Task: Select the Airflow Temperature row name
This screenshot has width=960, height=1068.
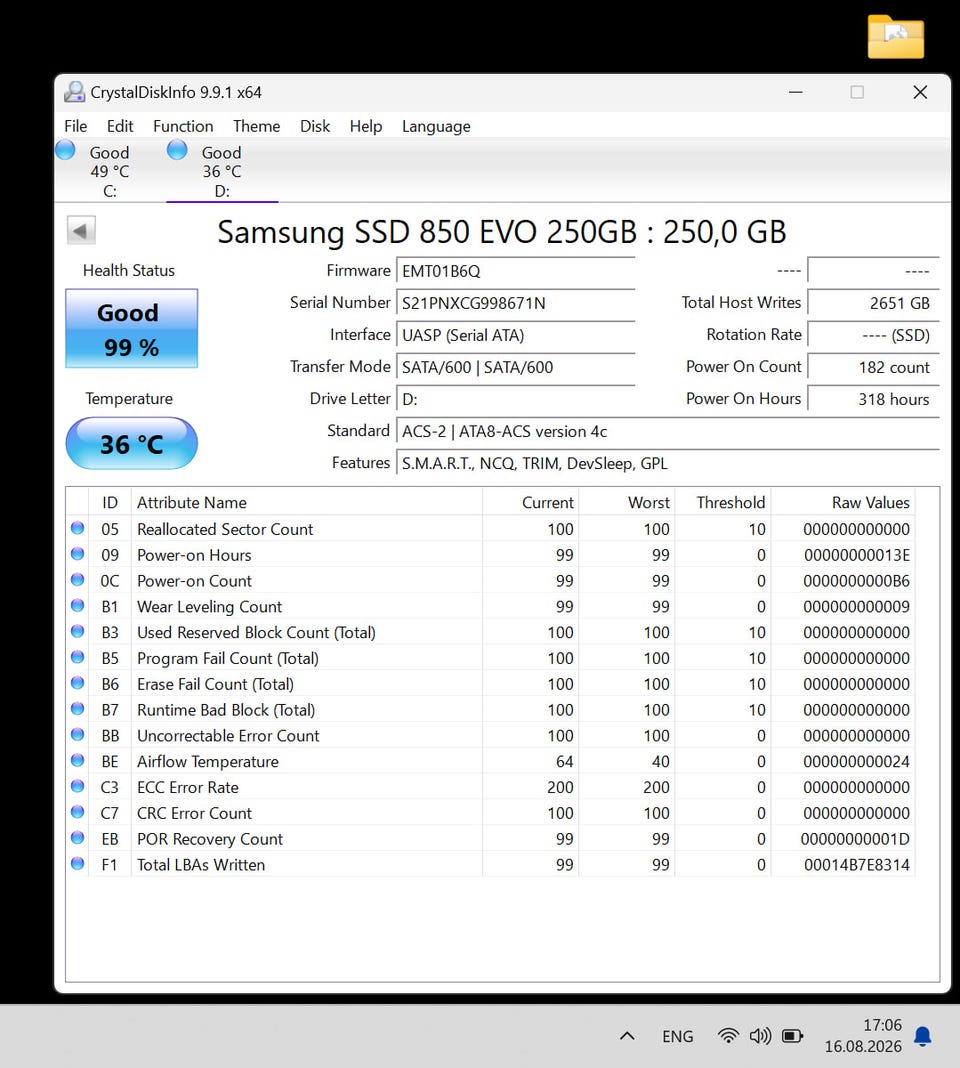Action: [208, 761]
